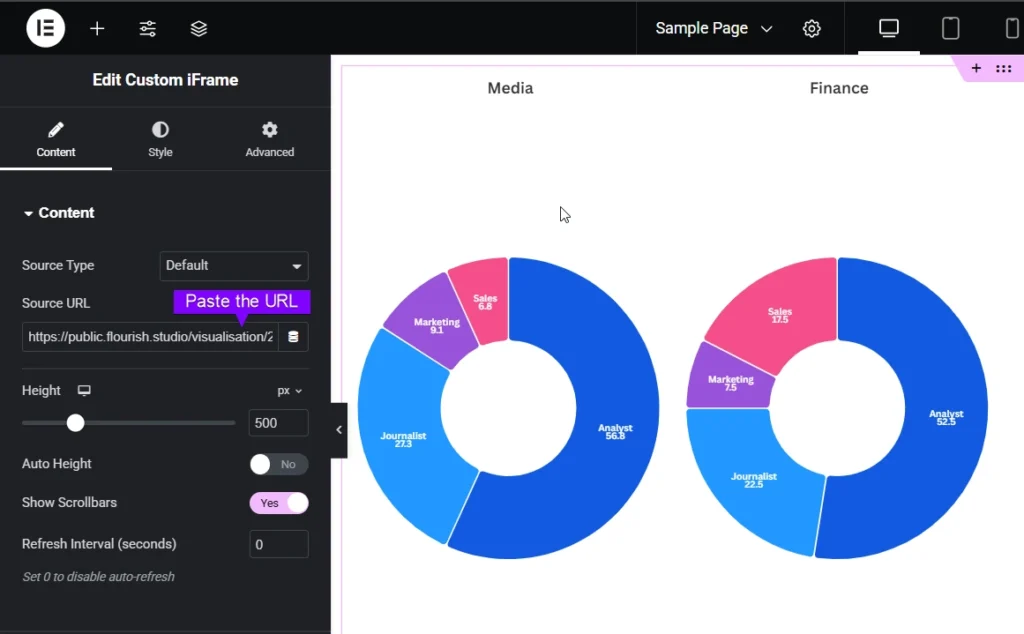Click the Sales 6.8 segment

485,302
